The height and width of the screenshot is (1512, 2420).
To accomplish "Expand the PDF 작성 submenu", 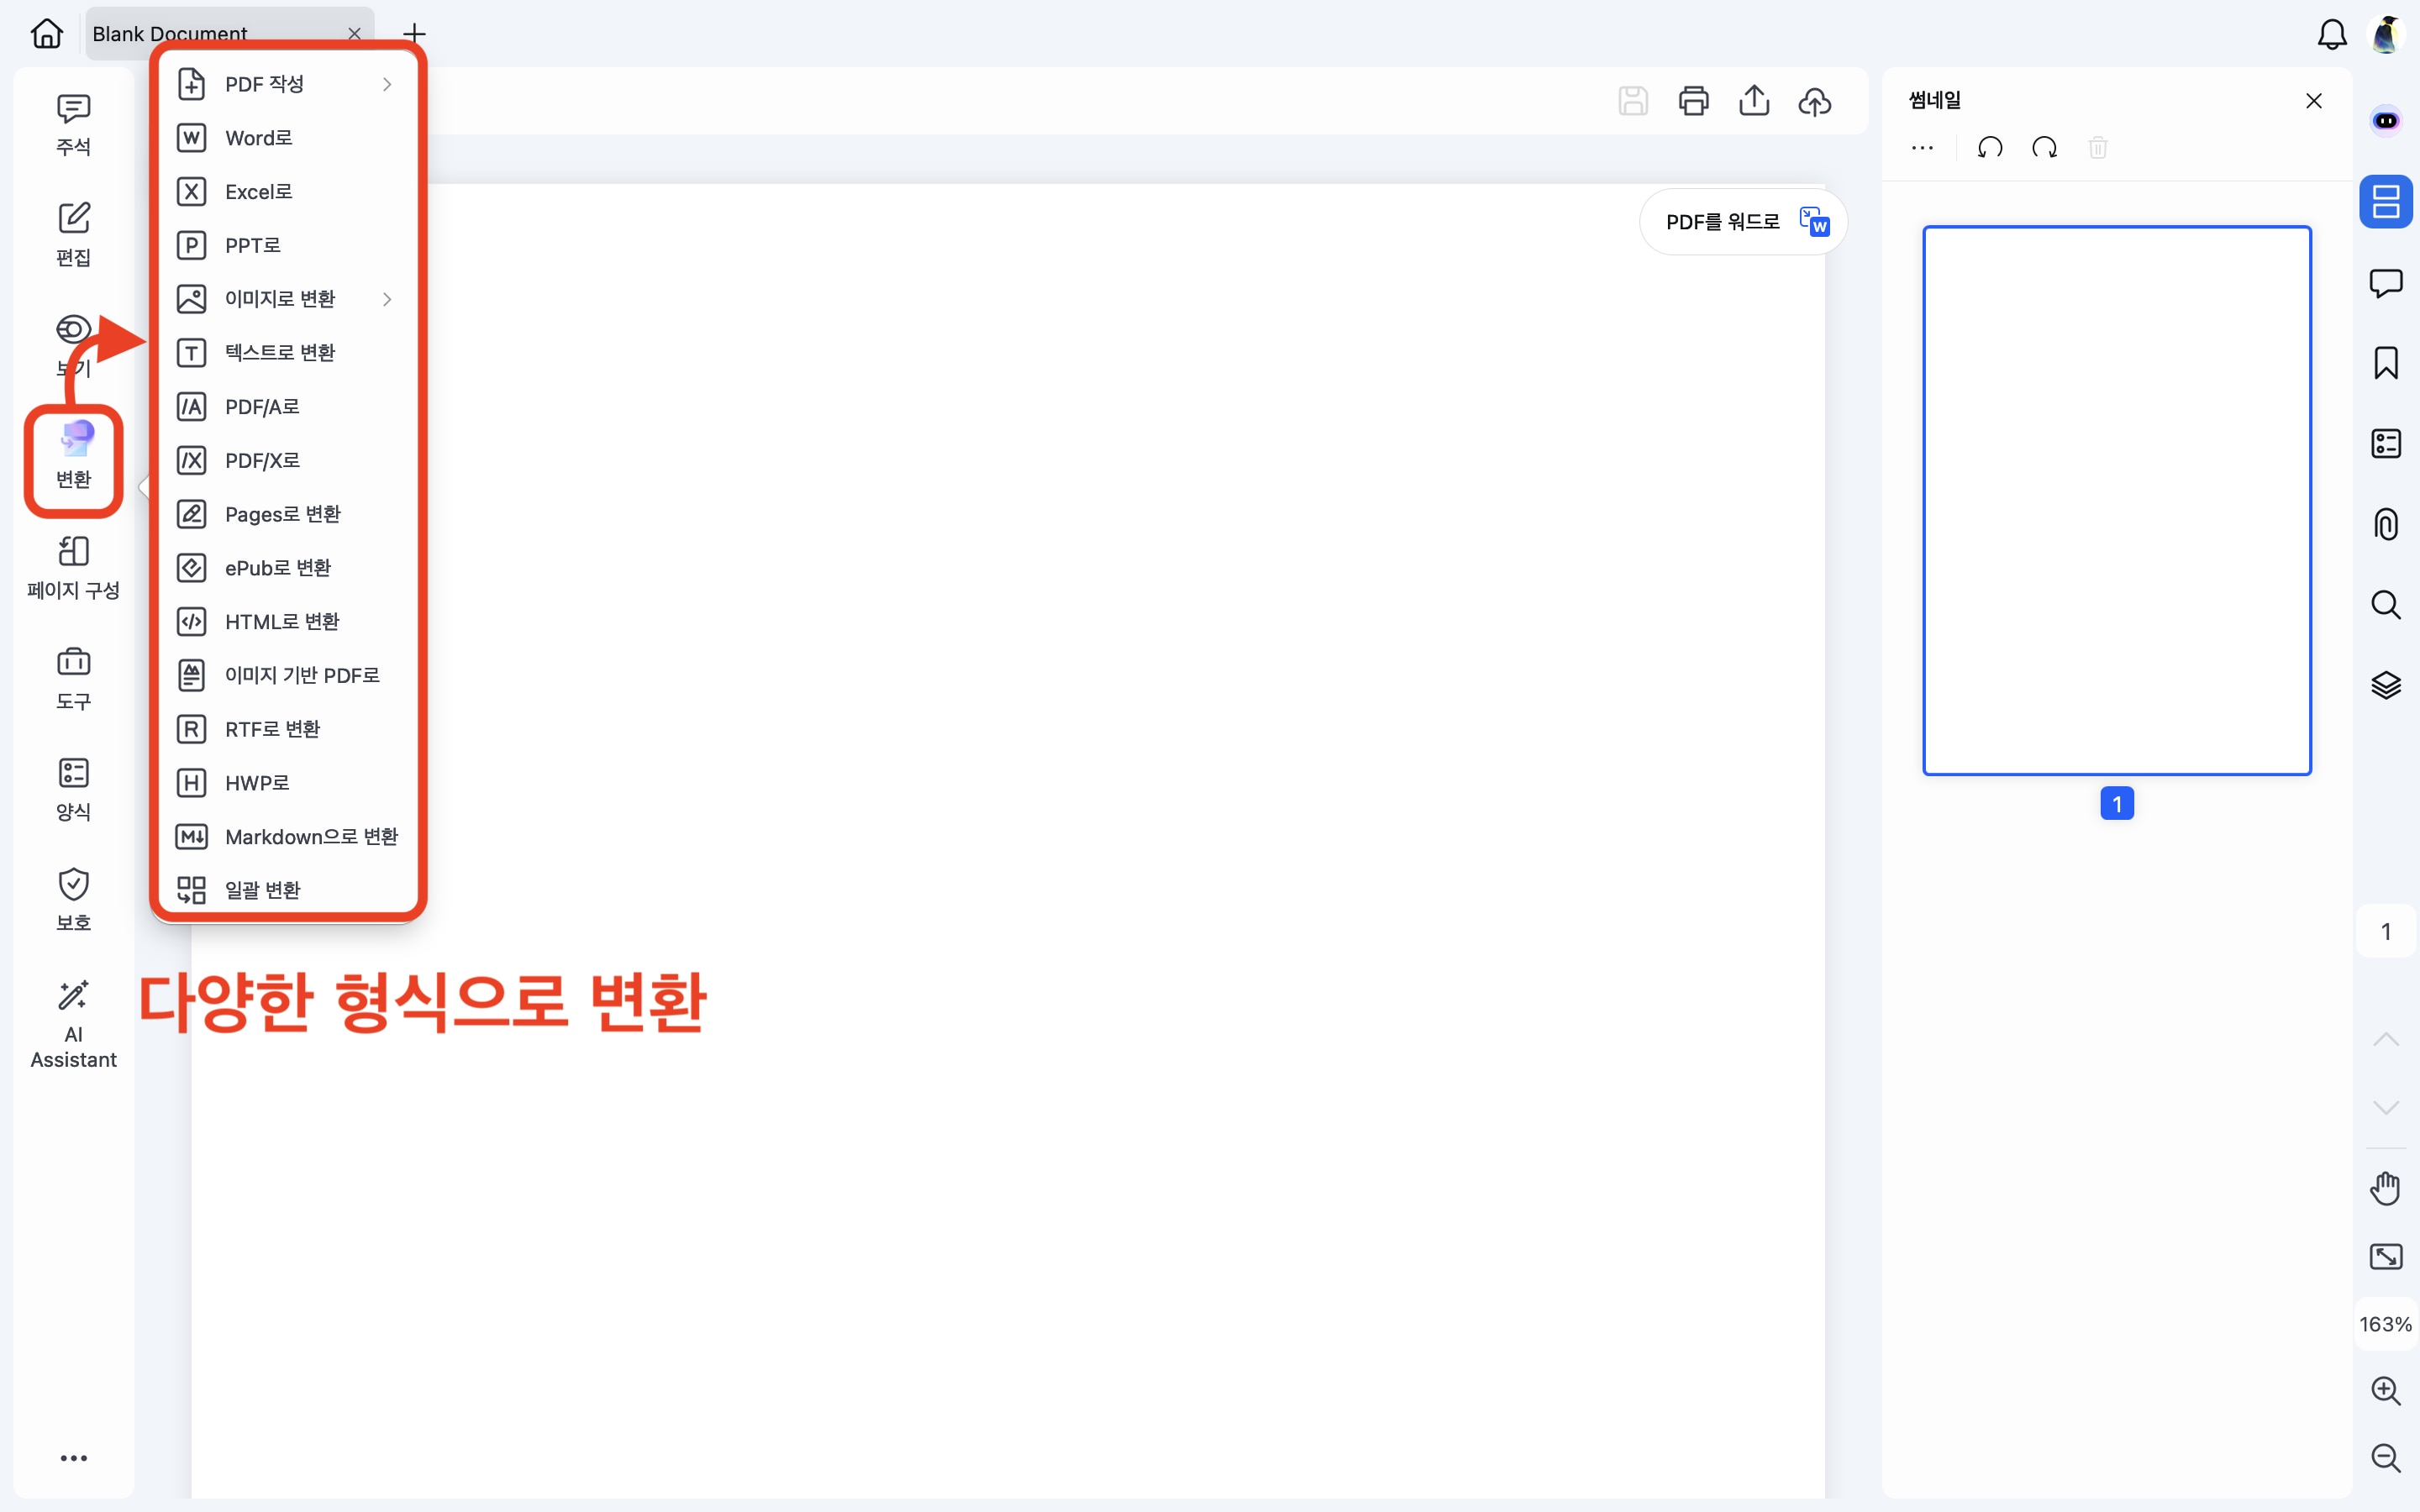I will (x=288, y=84).
